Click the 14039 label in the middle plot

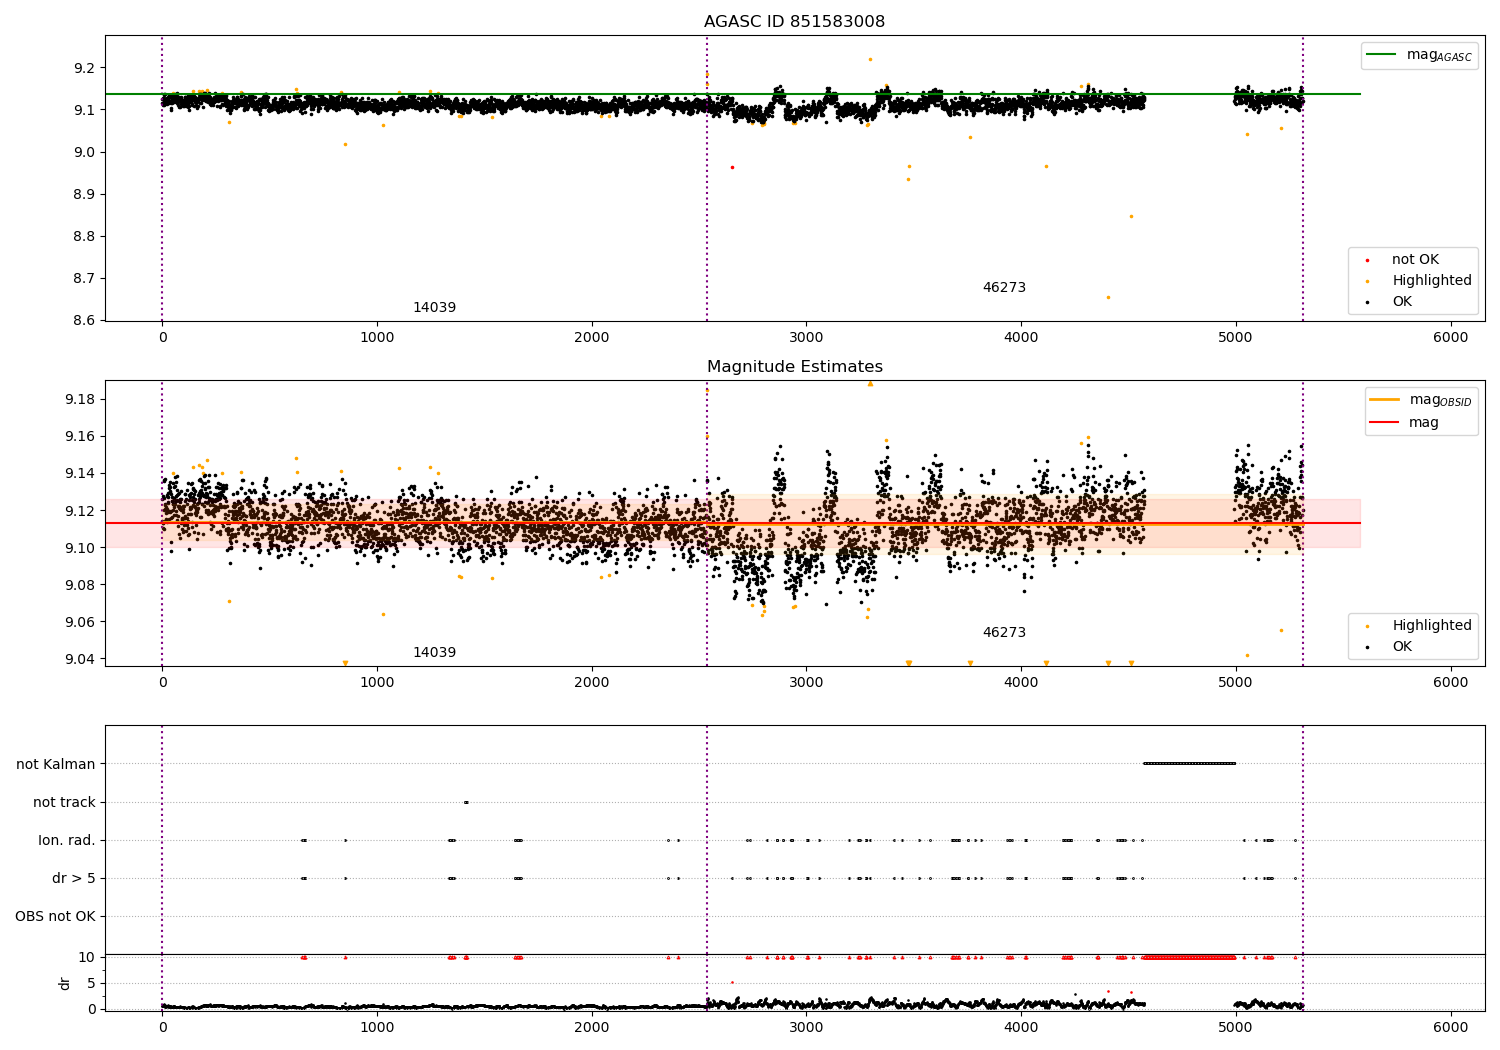tap(434, 653)
